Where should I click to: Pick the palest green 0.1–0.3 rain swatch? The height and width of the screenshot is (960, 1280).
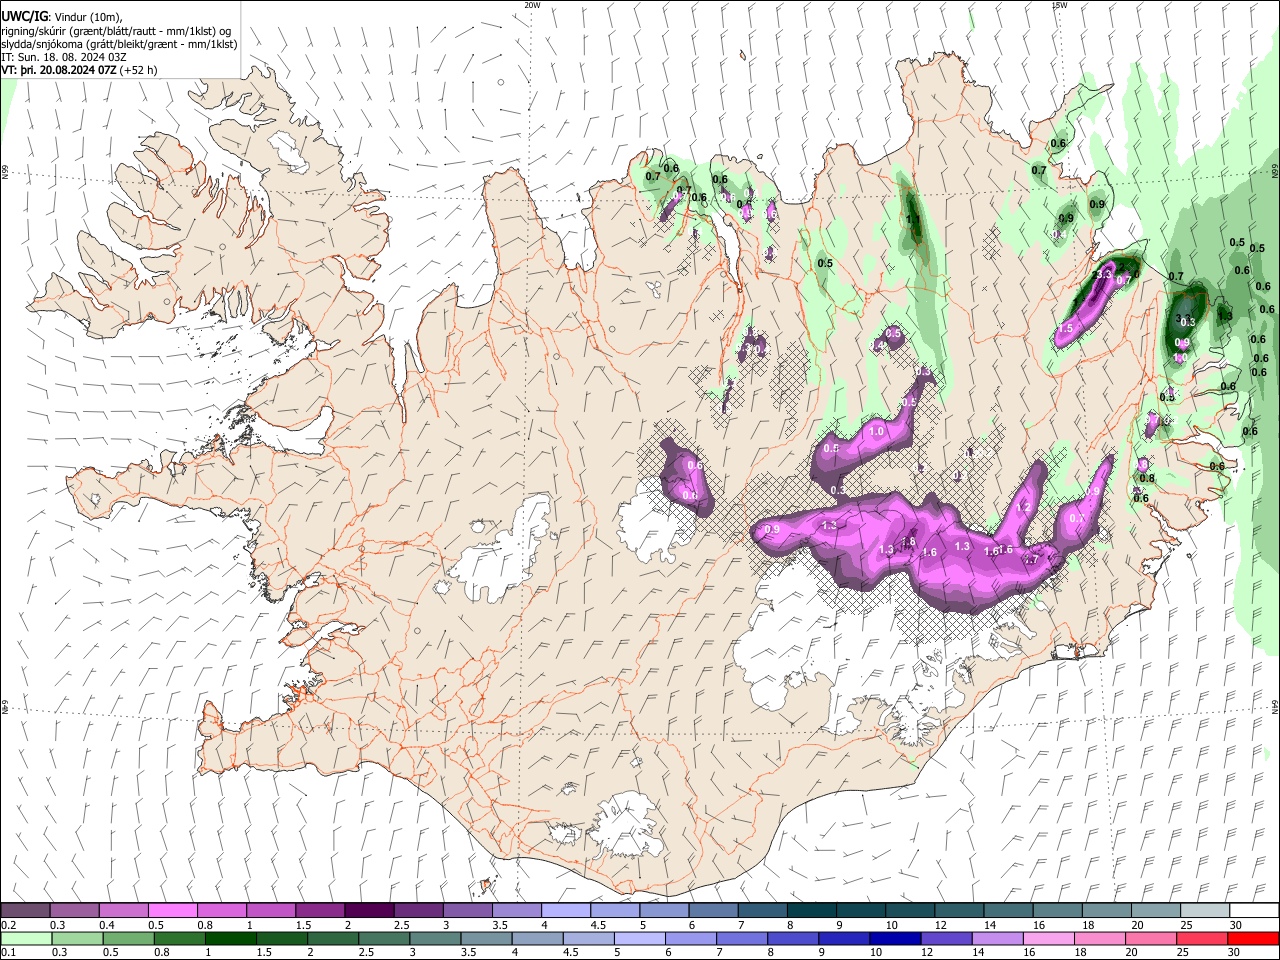[26, 938]
